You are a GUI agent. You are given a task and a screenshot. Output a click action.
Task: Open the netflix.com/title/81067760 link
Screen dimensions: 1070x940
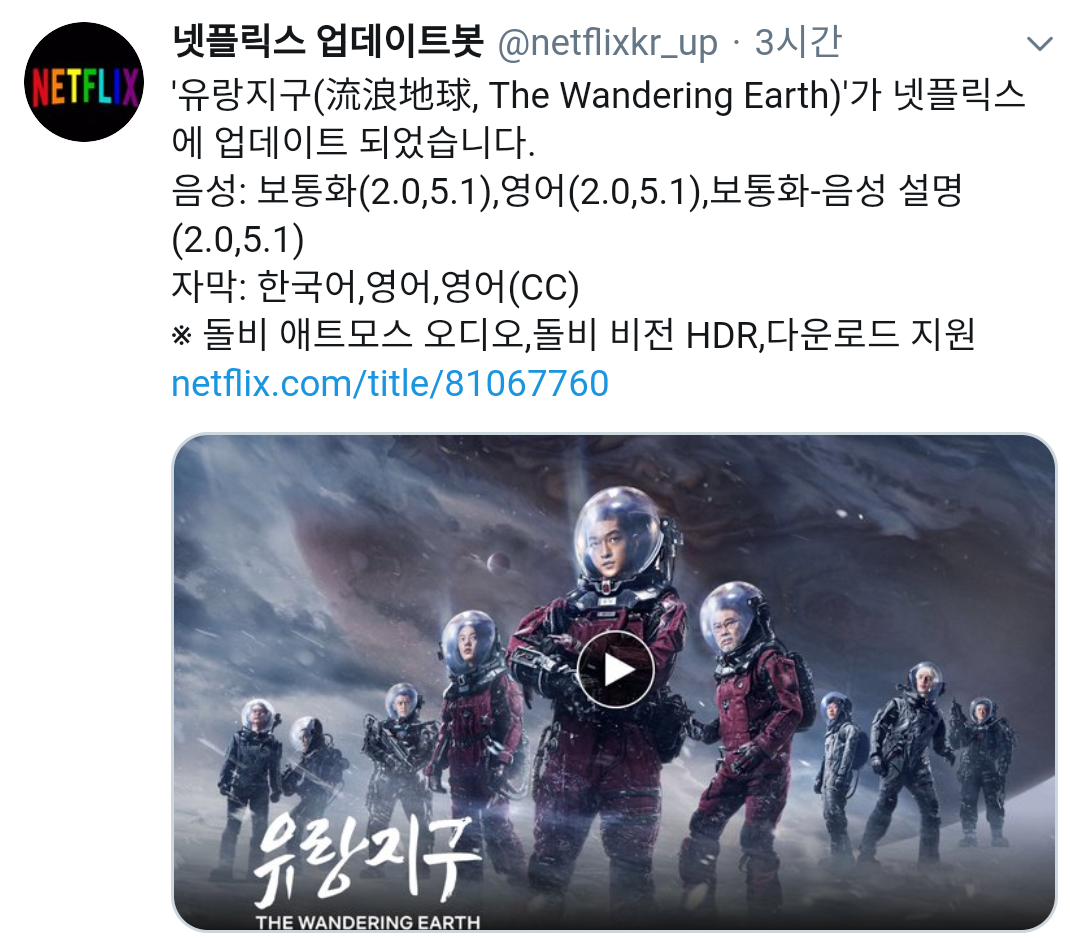click(x=390, y=383)
